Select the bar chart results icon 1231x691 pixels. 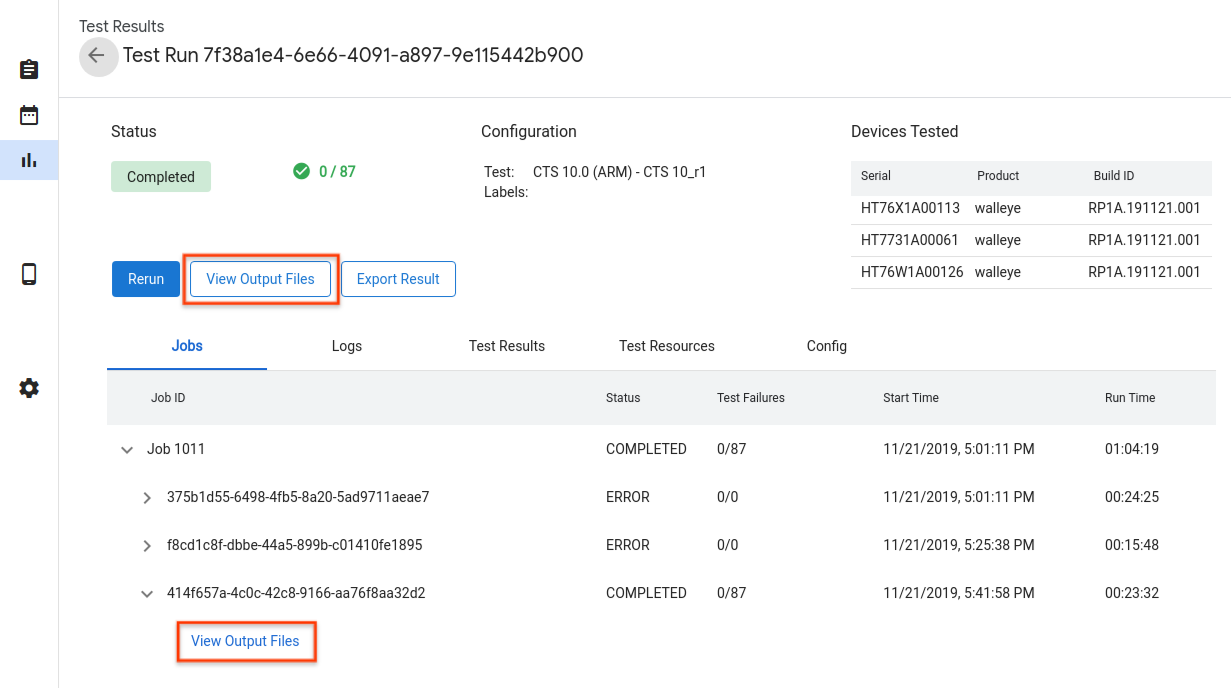(29, 159)
